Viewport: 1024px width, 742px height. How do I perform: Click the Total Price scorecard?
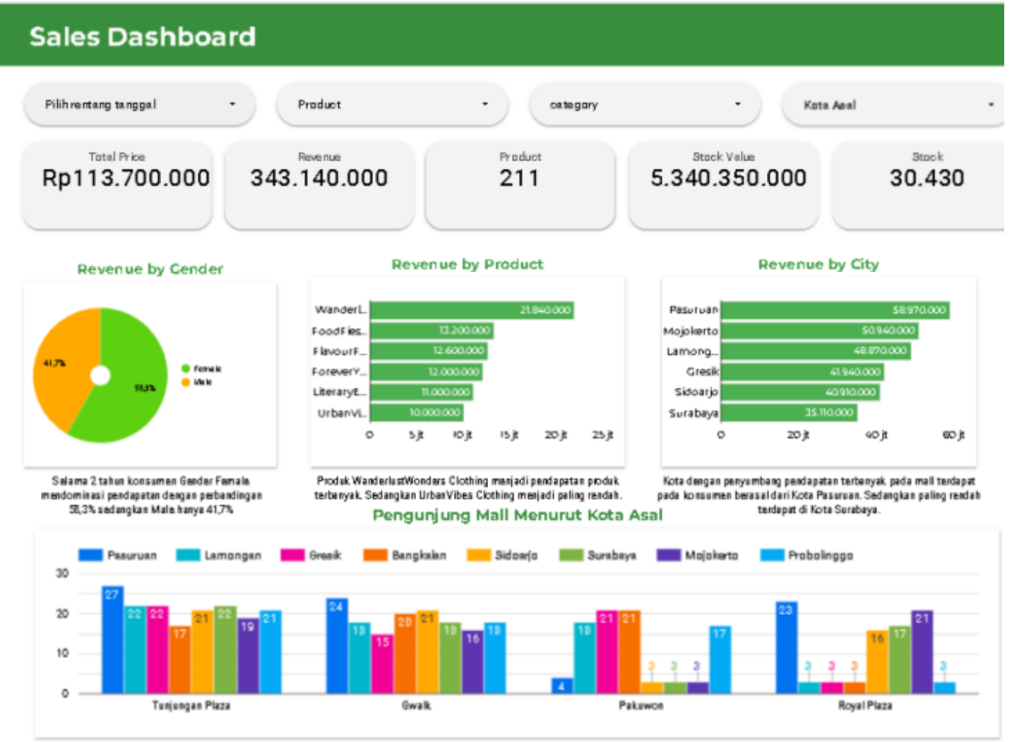pyautogui.click(x=117, y=185)
